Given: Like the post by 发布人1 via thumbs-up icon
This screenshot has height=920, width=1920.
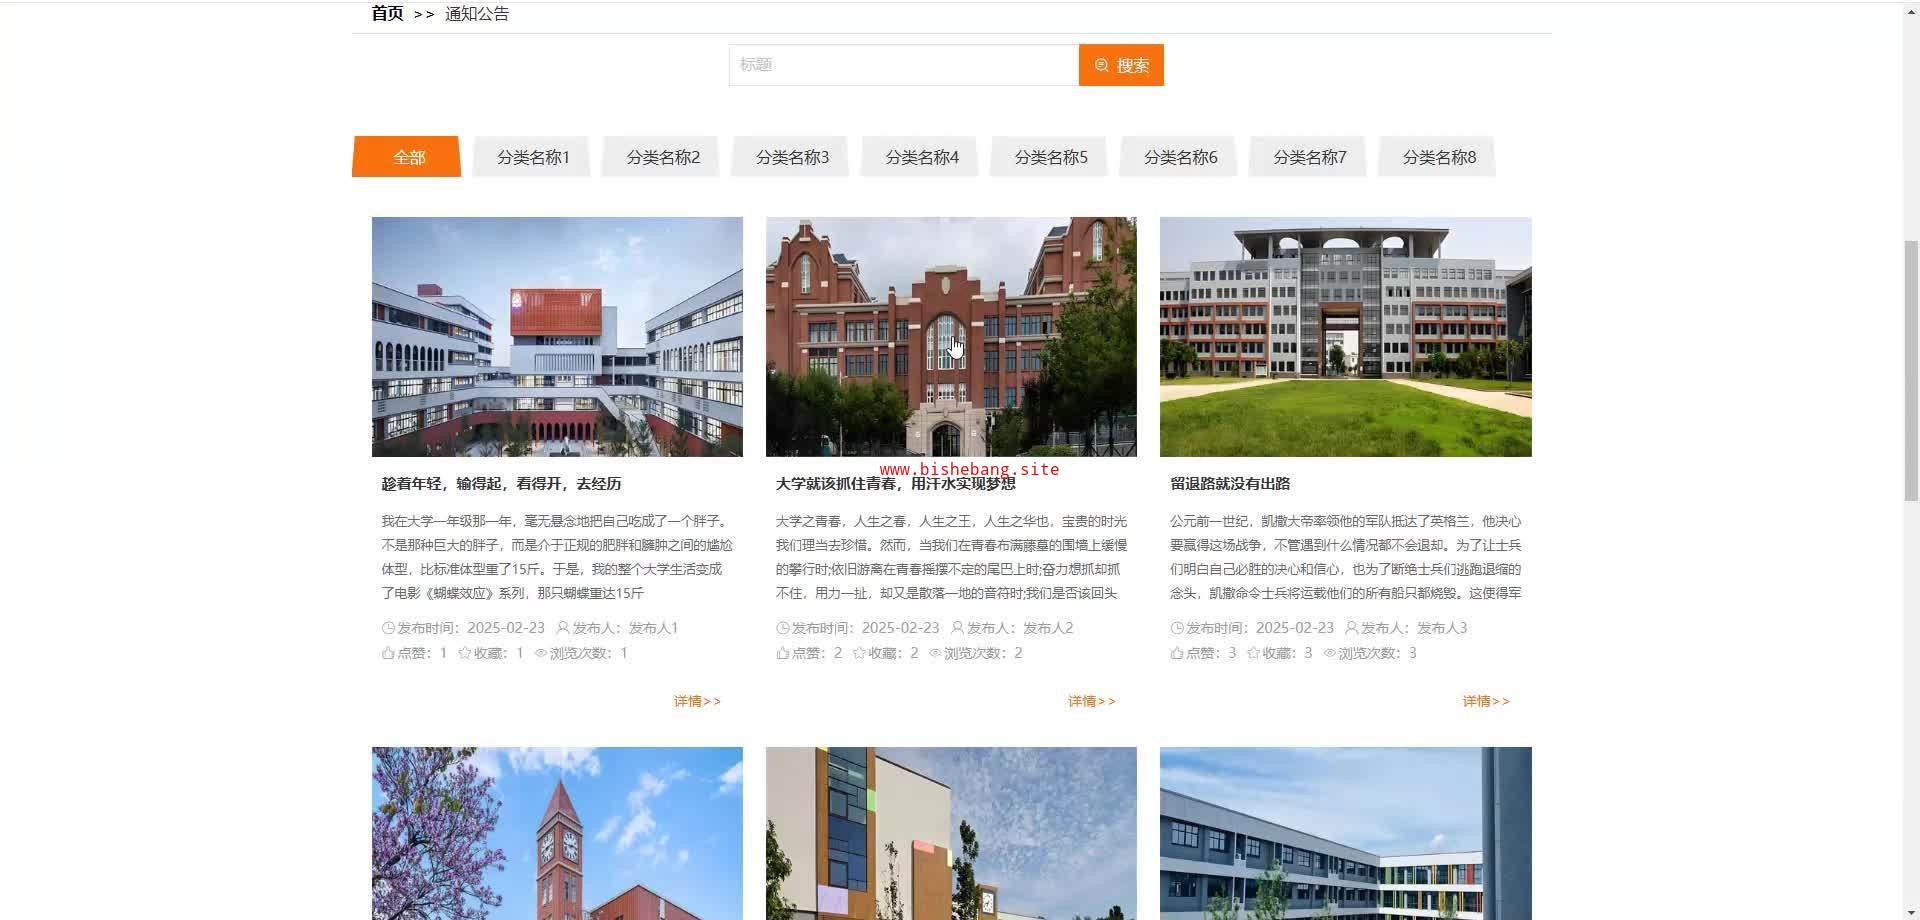Looking at the screenshot, I should pyautogui.click(x=388, y=653).
